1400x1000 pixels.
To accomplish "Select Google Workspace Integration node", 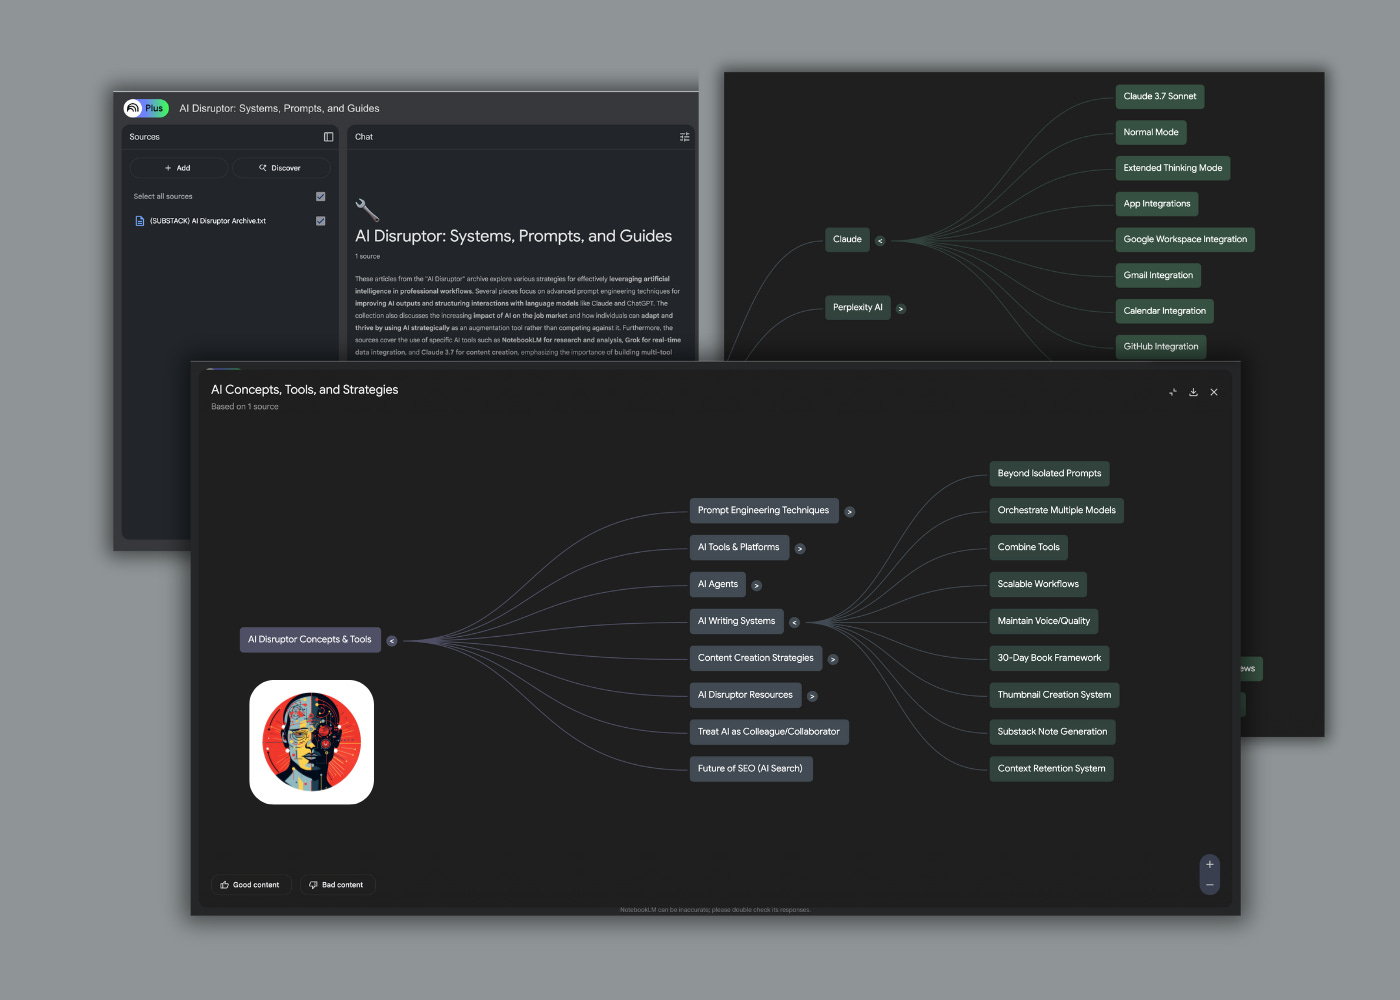I will coord(1185,240).
